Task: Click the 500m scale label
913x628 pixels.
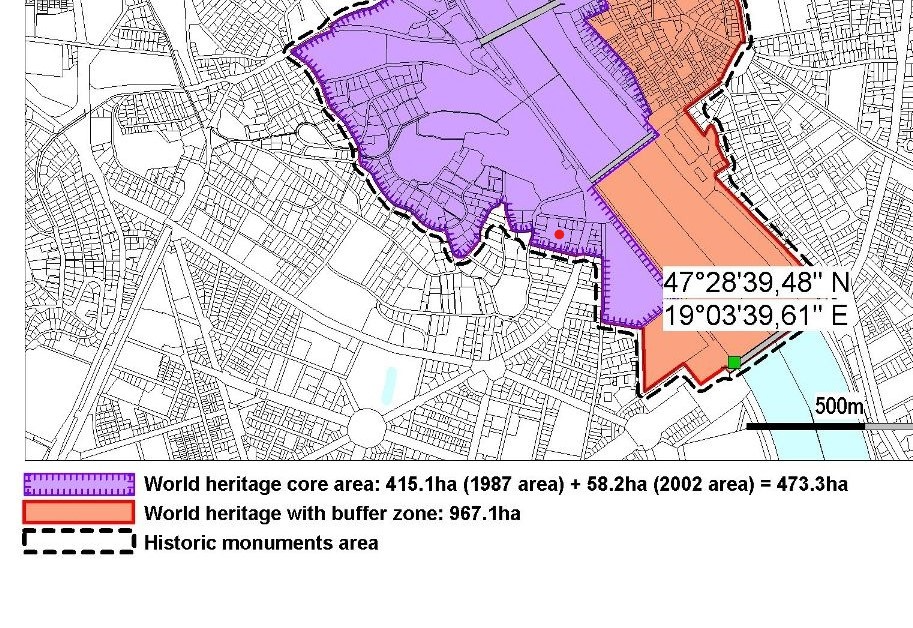Action: tap(839, 406)
